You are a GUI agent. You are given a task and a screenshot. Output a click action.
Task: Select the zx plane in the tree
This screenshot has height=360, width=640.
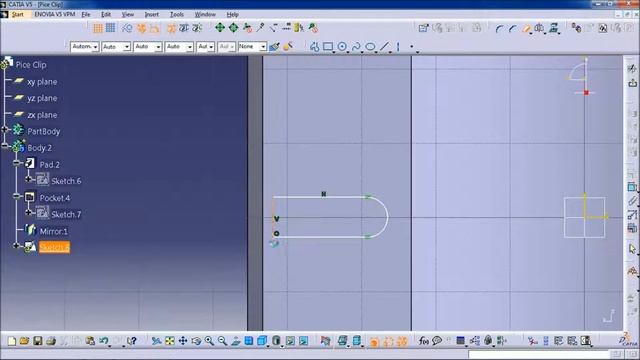click(x=42, y=115)
